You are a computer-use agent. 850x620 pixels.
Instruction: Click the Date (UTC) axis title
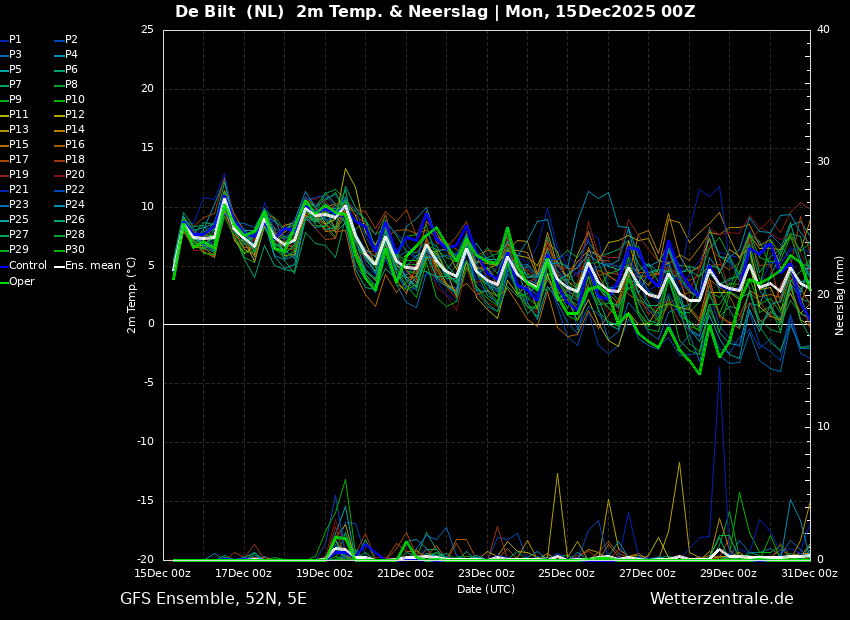coord(486,589)
